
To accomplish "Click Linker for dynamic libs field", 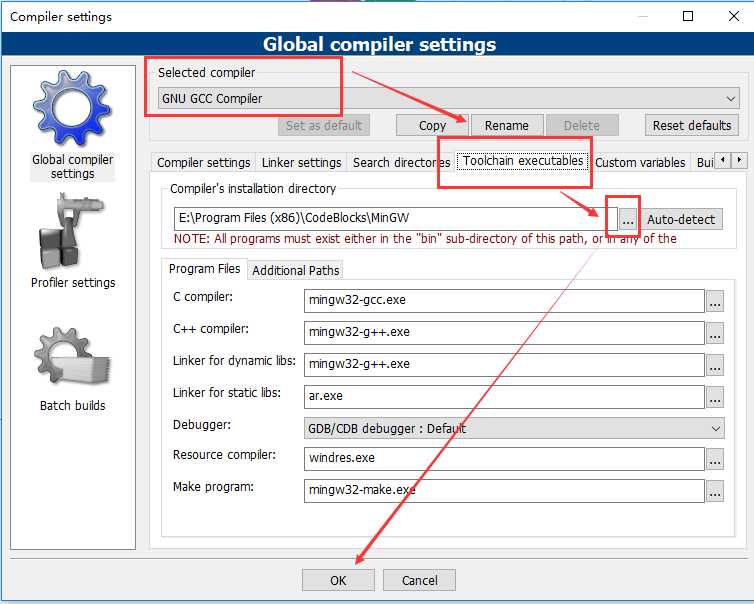I will (x=504, y=365).
